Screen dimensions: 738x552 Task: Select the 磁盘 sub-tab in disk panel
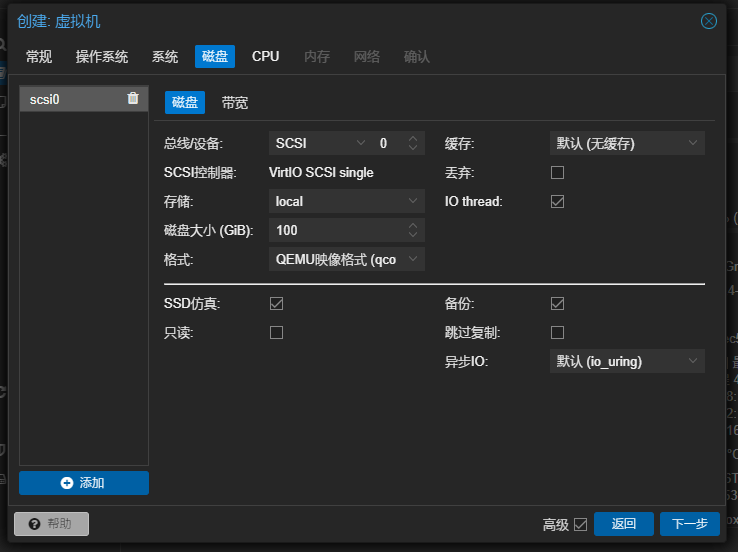pos(185,102)
